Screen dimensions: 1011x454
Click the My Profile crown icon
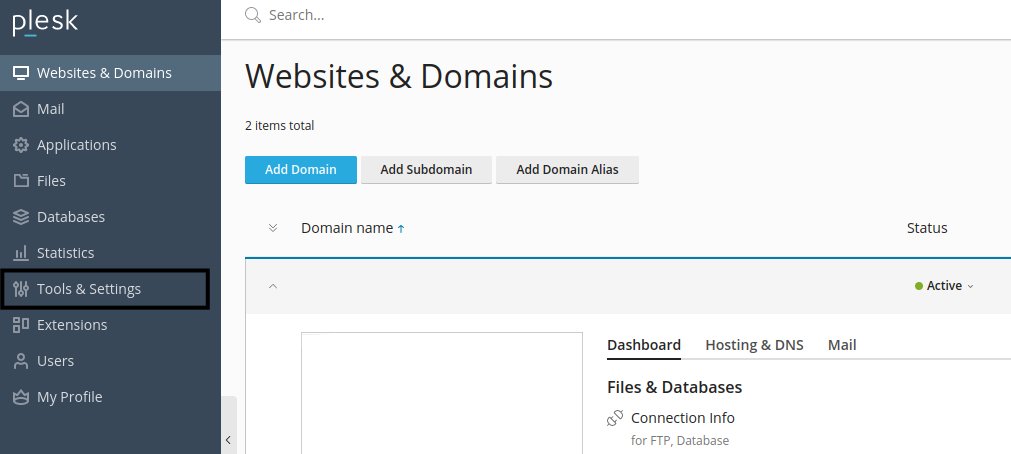click(x=21, y=397)
